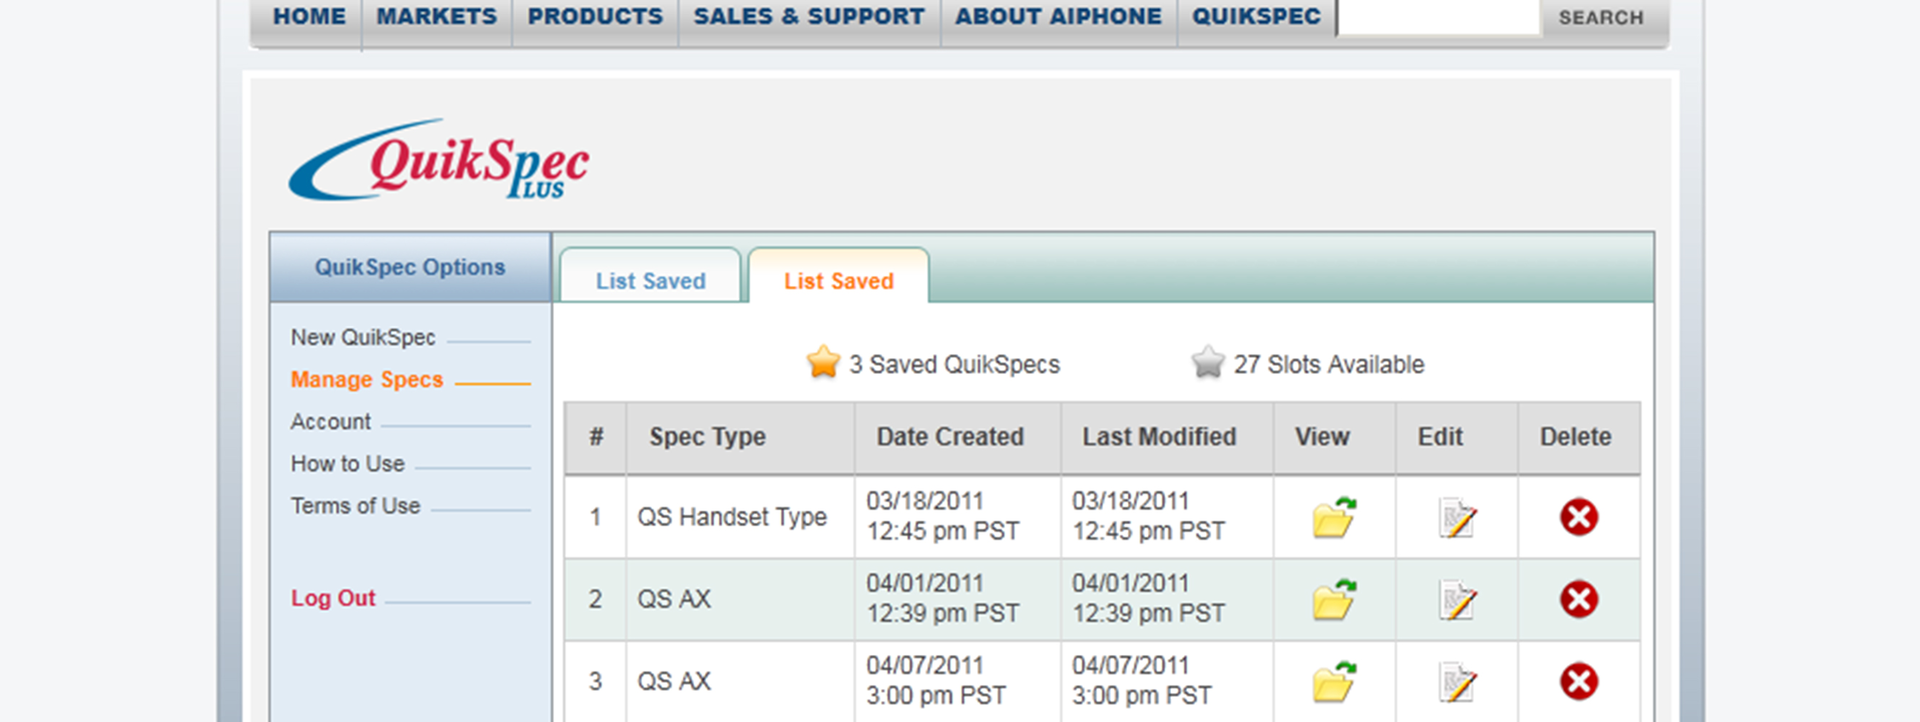Open the QS Handset Type spec view folder icon
Image resolution: width=1920 pixels, height=722 pixels.
click(1334, 517)
